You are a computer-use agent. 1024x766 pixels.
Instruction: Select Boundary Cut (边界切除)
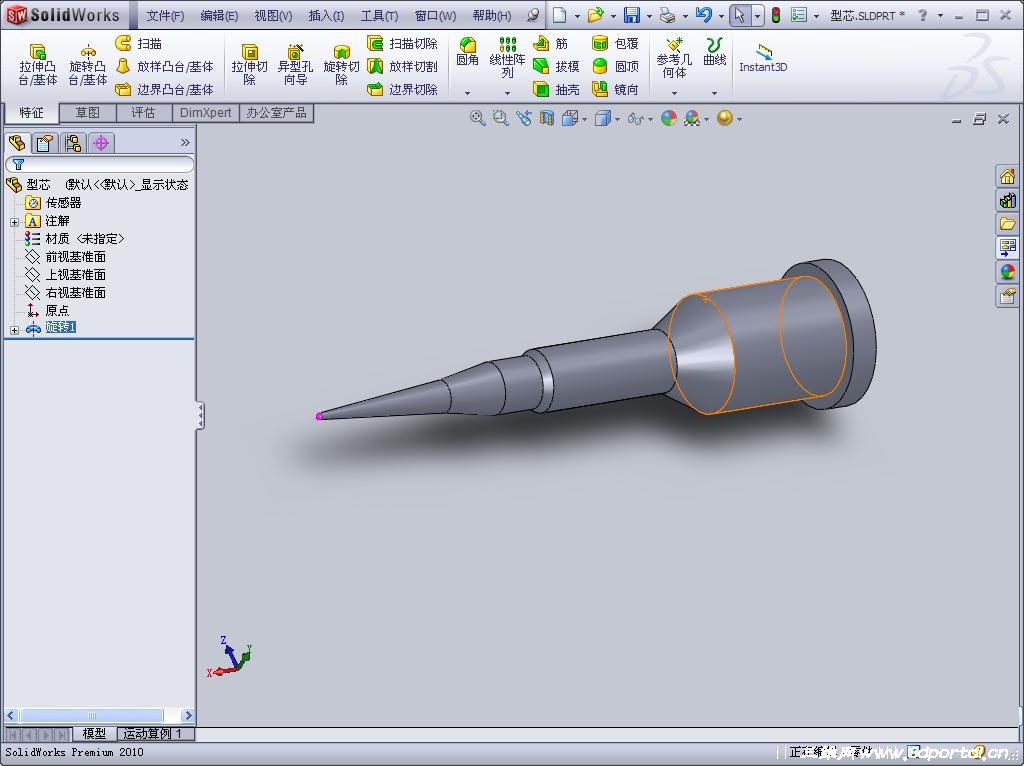pyautogui.click(x=402, y=89)
